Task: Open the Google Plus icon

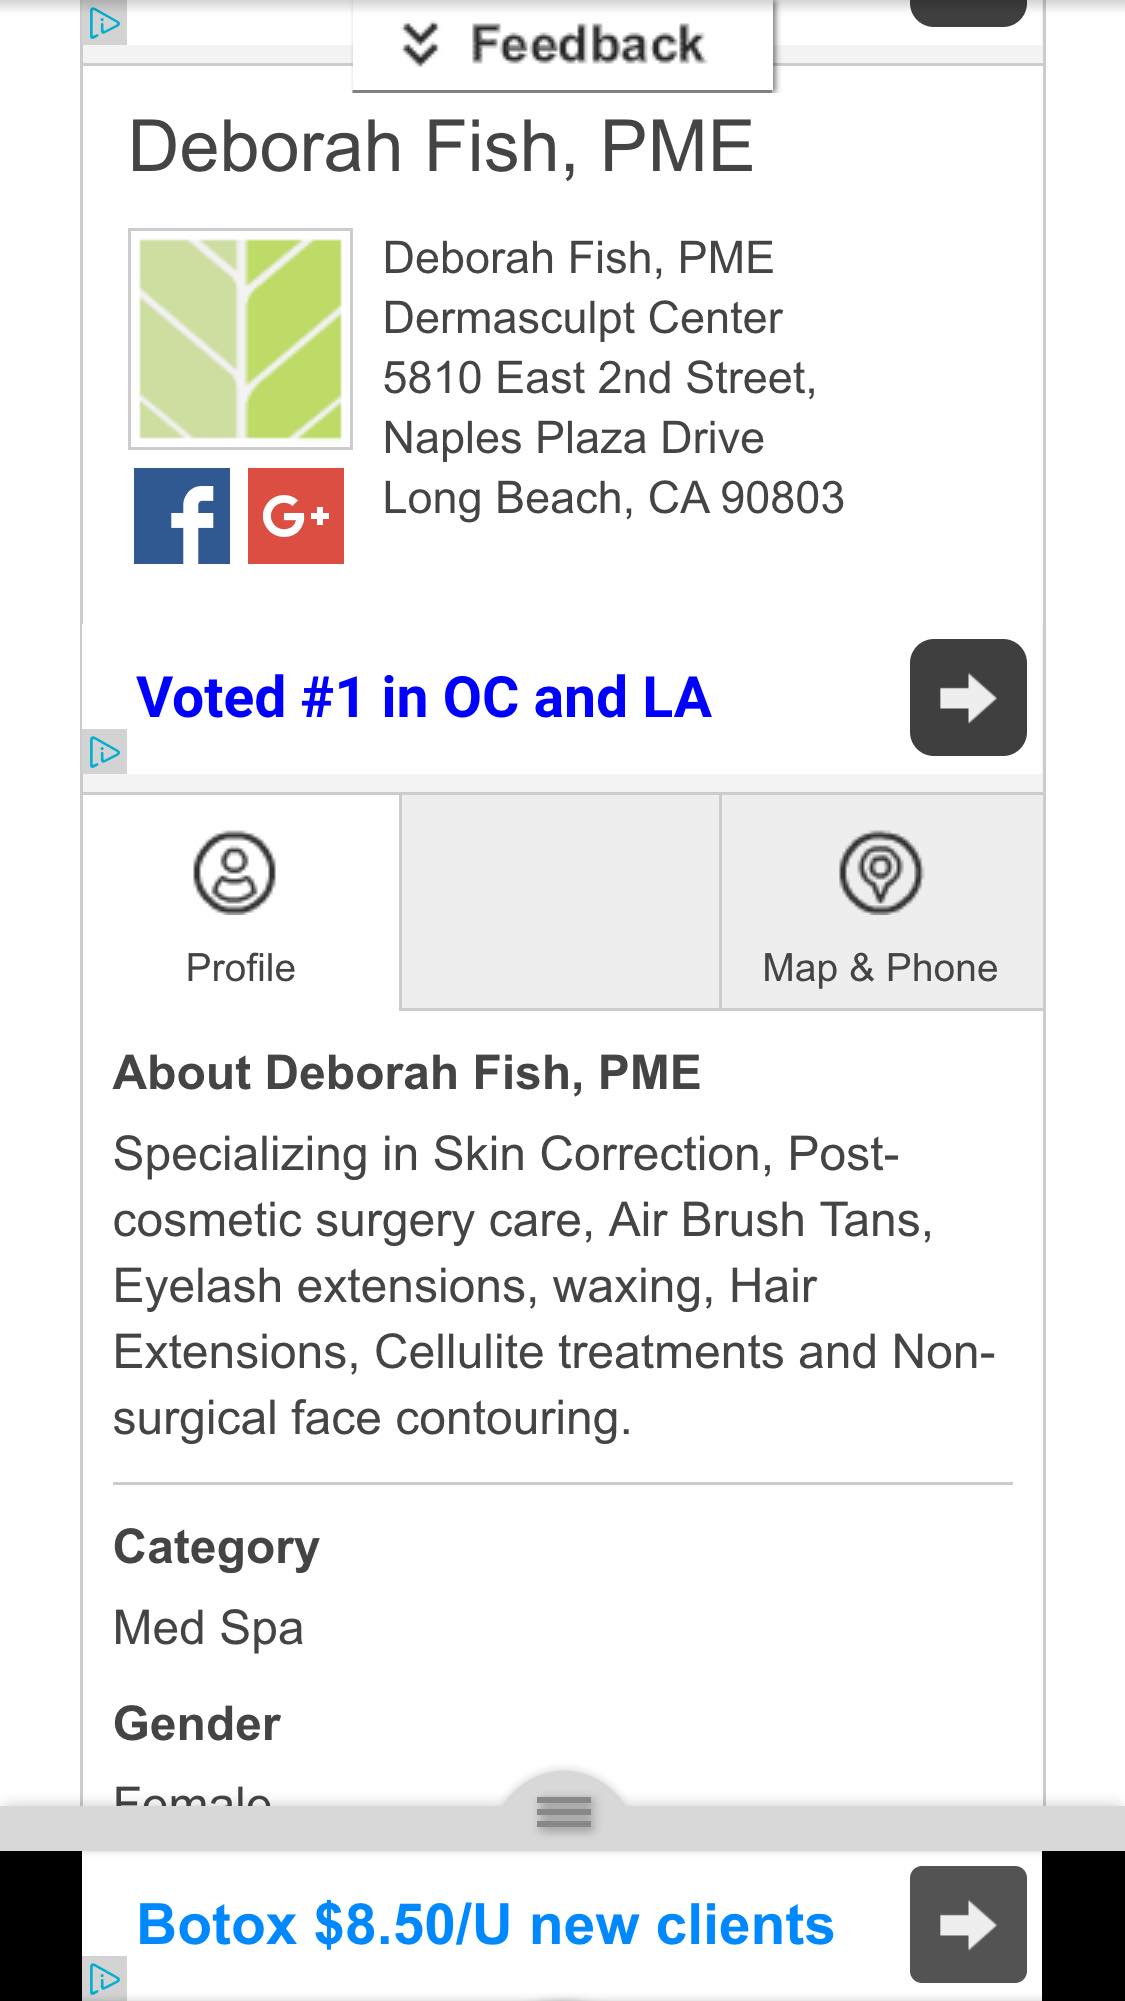Action: click(x=295, y=516)
